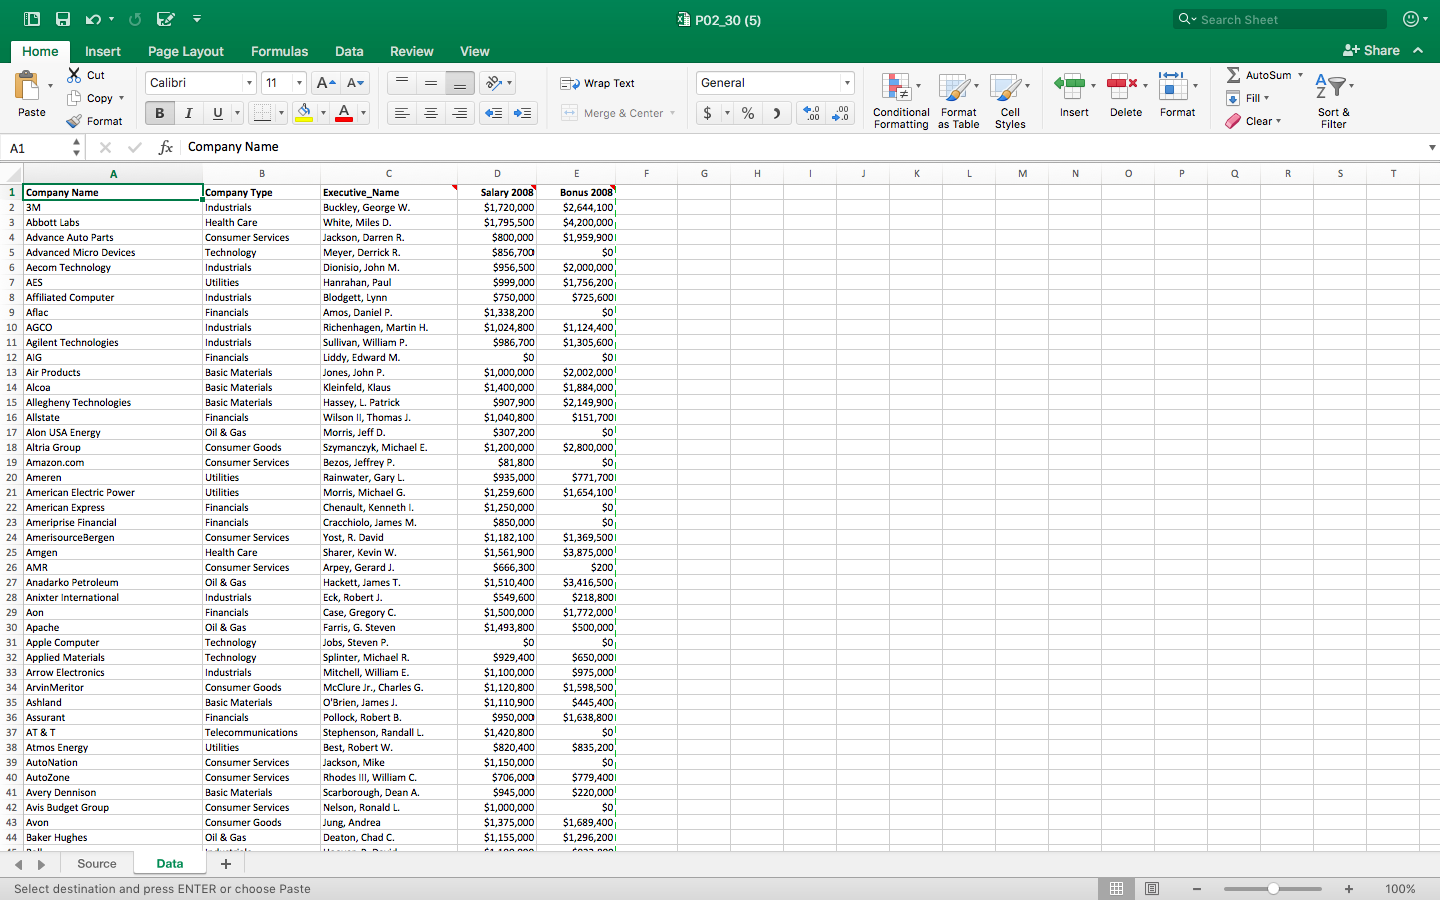Image resolution: width=1440 pixels, height=900 pixels.
Task: Click the Increase indent icon
Action: pyautogui.click(x=523, y=113)
